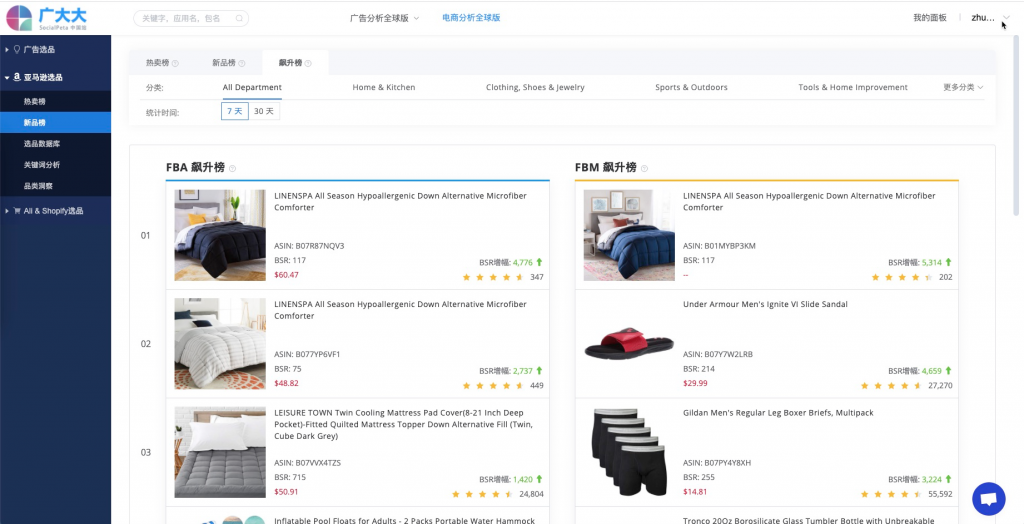Screen dimensions: 1024x524
Task: Select the 7 天 time range
Action: point(234,111)
